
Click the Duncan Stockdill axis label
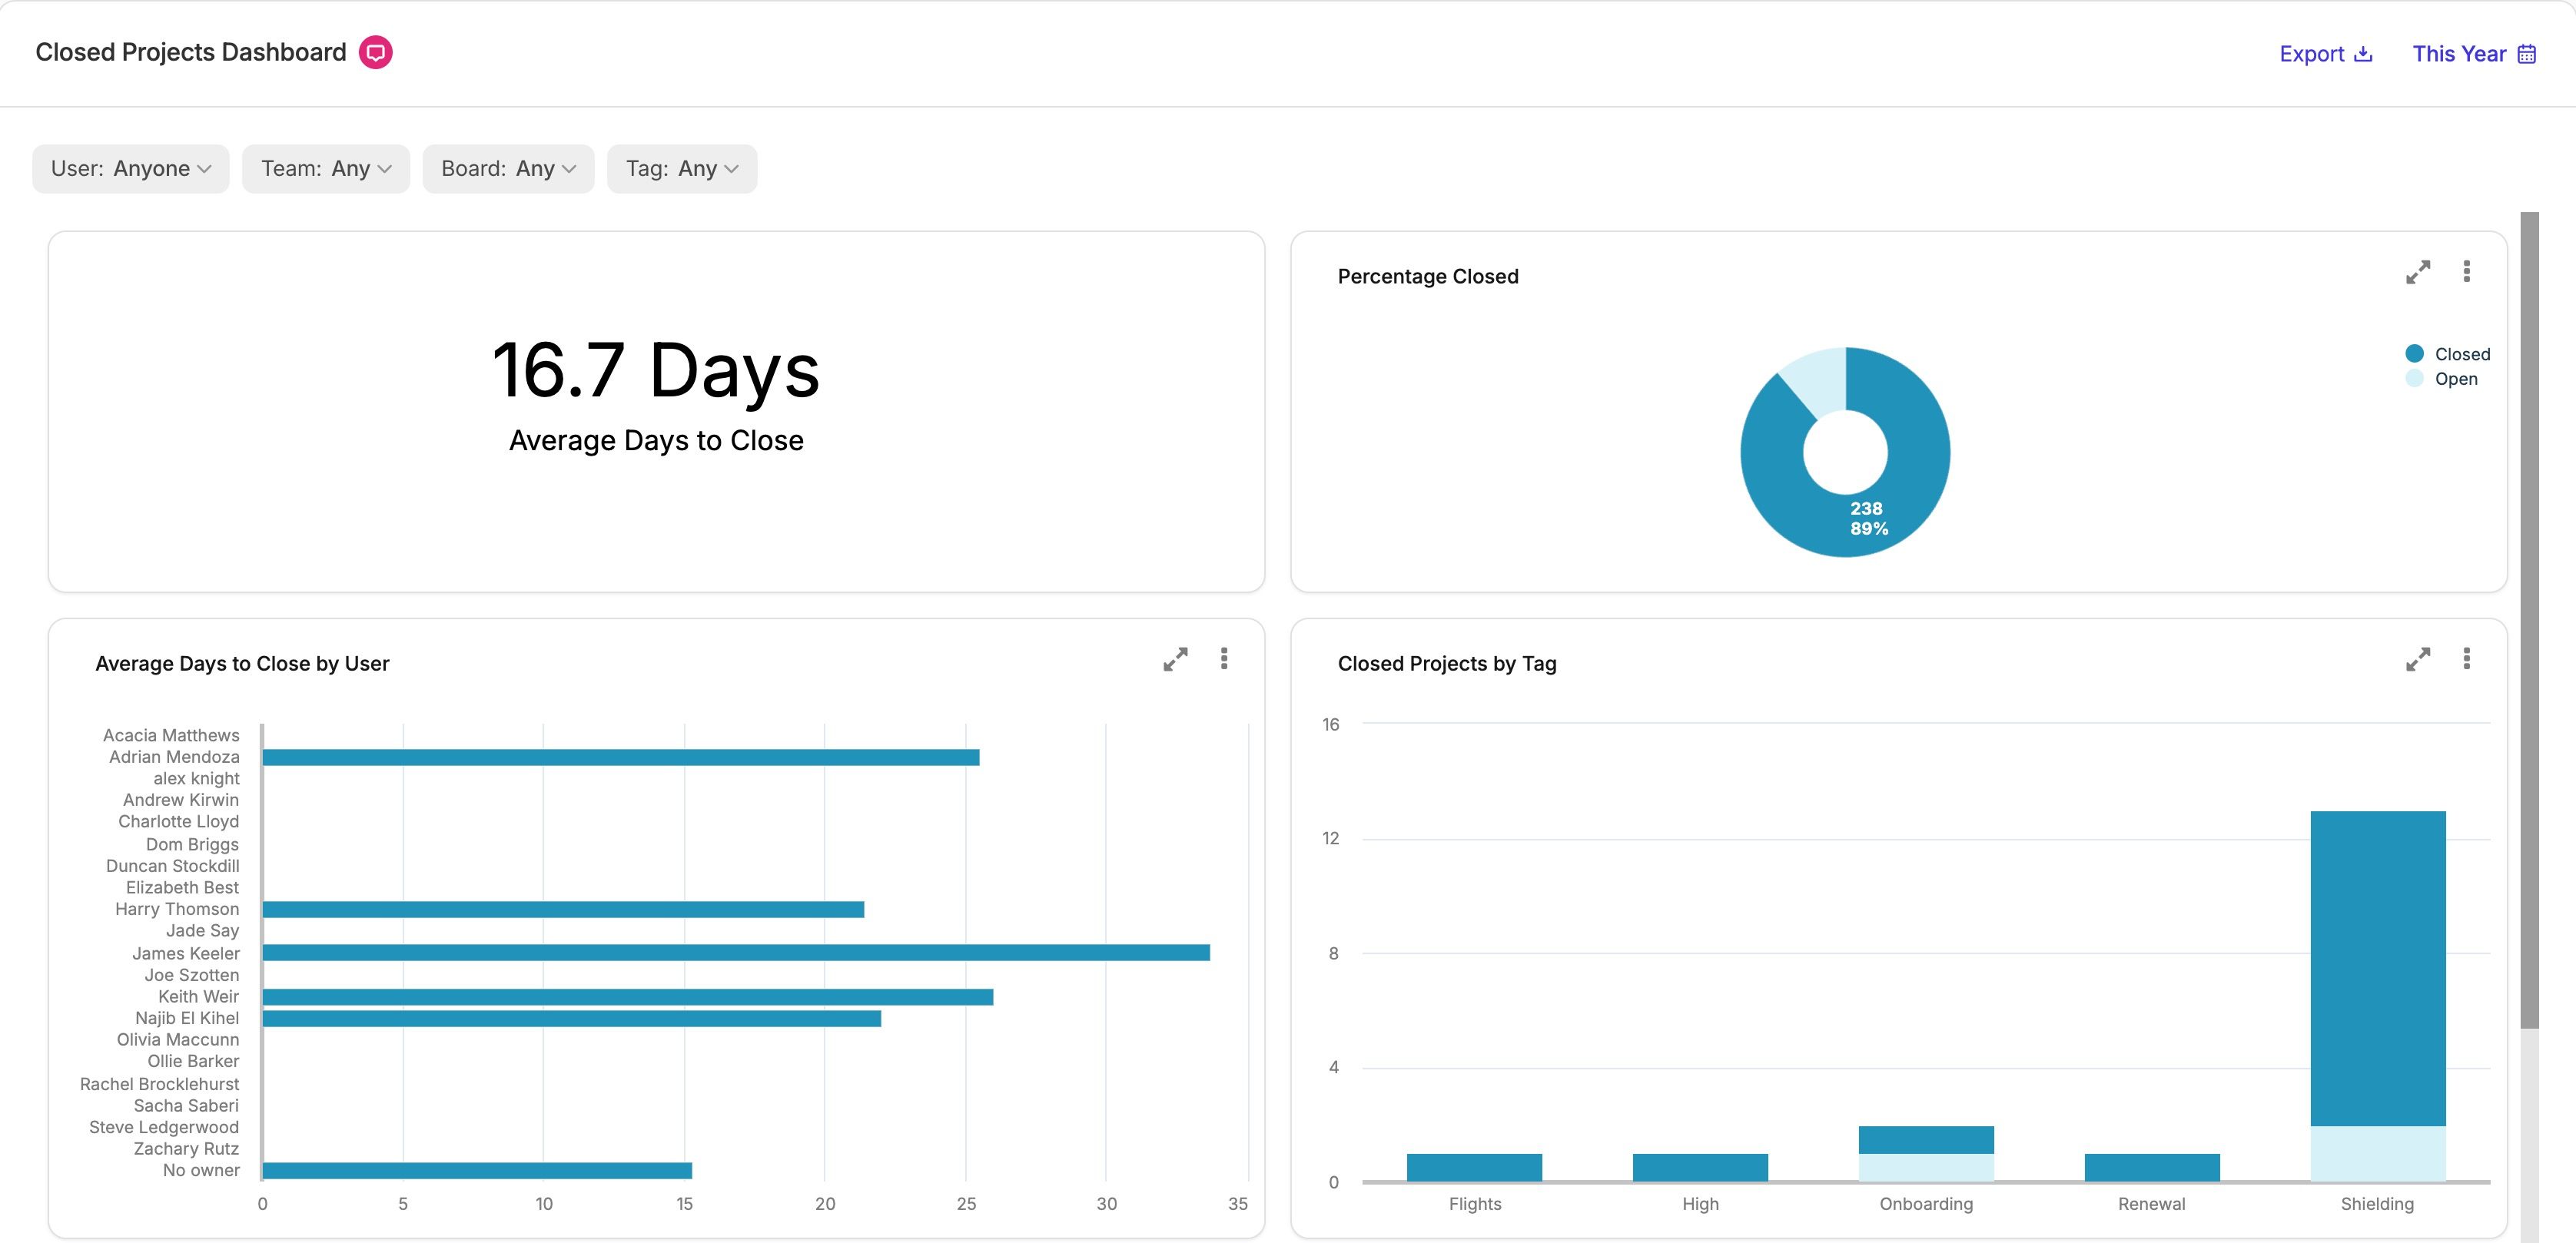[x=173, y=866]
